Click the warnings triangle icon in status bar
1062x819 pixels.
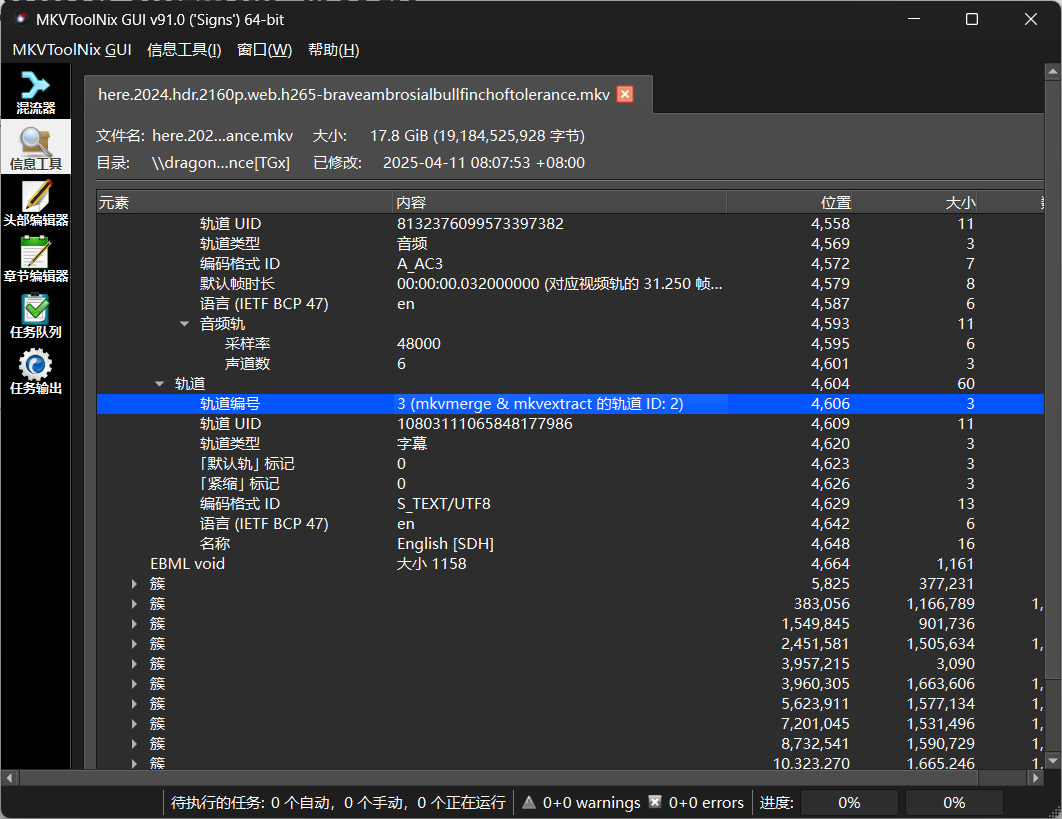(x=529, y=802)
